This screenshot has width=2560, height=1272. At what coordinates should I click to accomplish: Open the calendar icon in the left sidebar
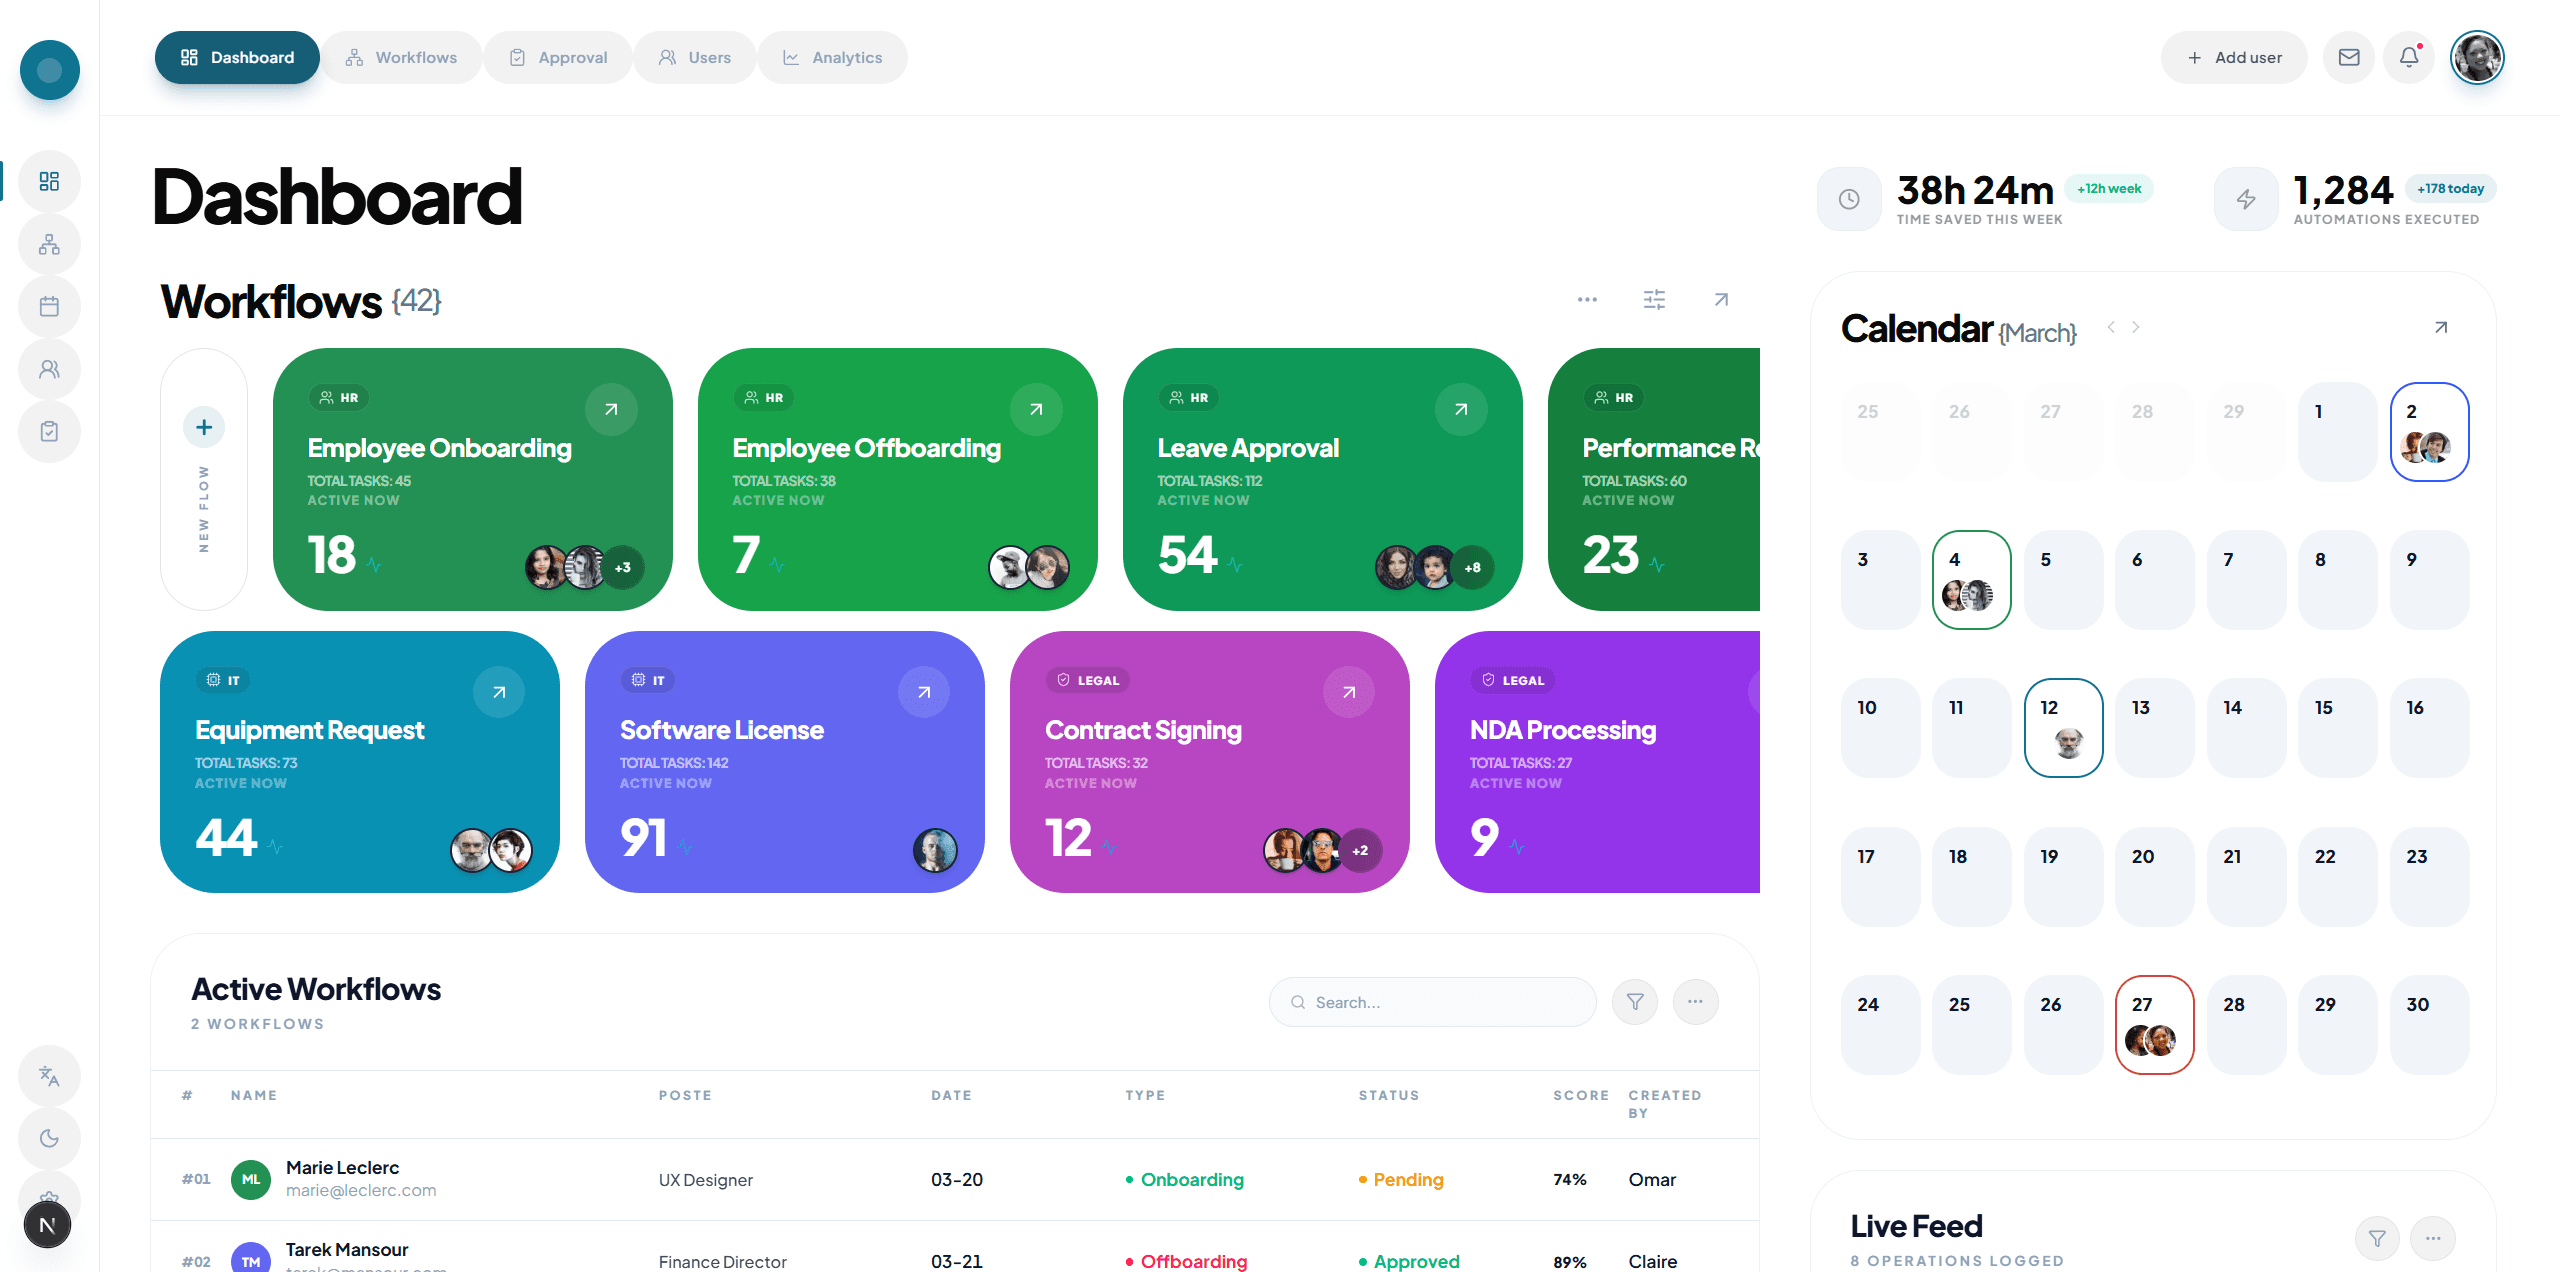49,307
